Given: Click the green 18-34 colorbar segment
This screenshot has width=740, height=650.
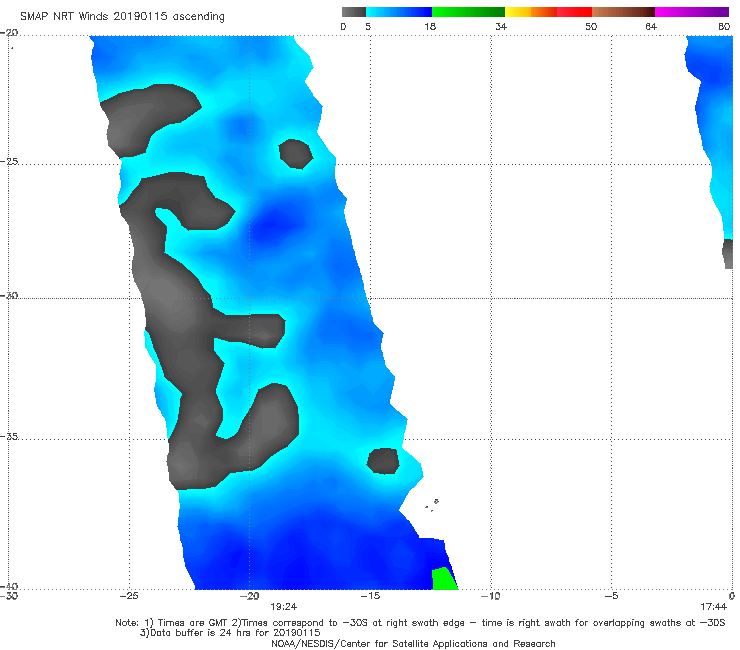Looking at the screenshot, I should (468, 12).
